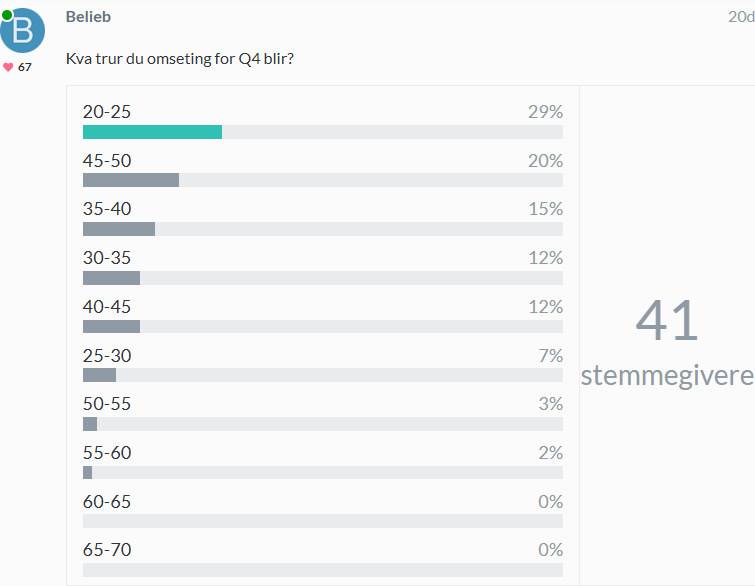Image resolution: width=755 pixels, height=586 pixels.
Task: Click the 20d post timestamp
Action: [741, 17]
